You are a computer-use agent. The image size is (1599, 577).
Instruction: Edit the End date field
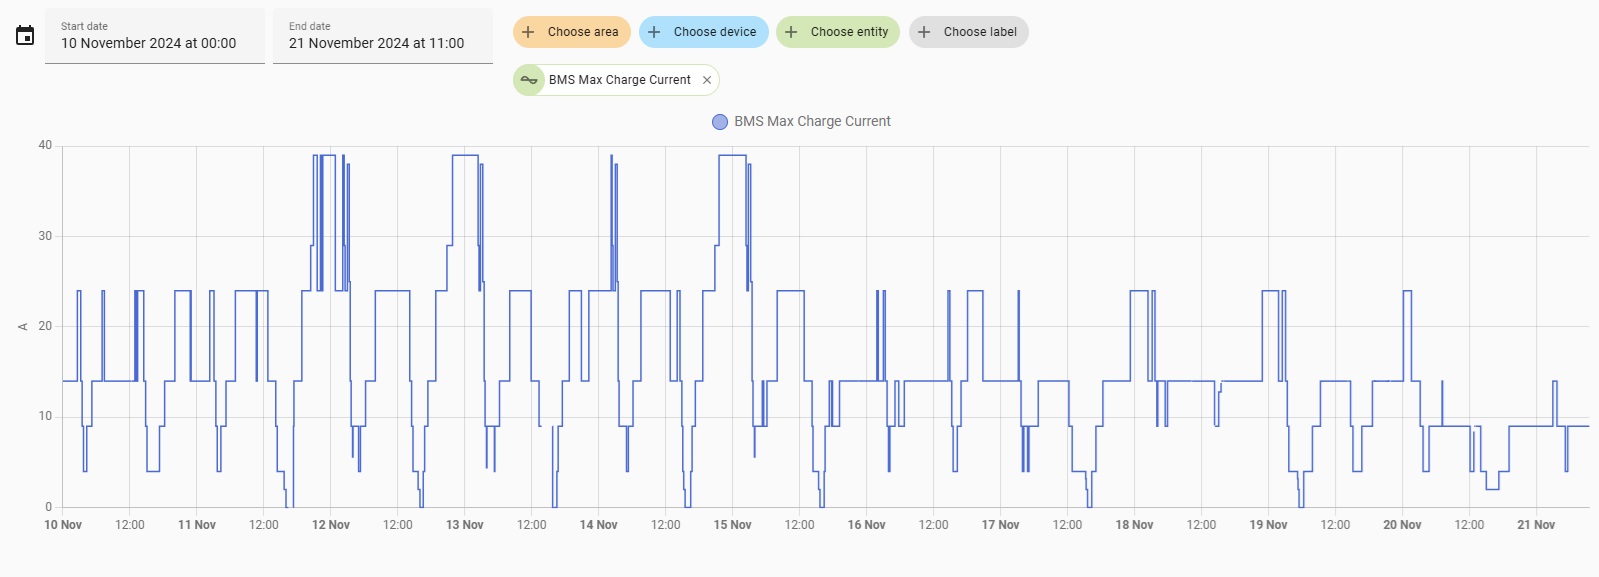point(383,36)
